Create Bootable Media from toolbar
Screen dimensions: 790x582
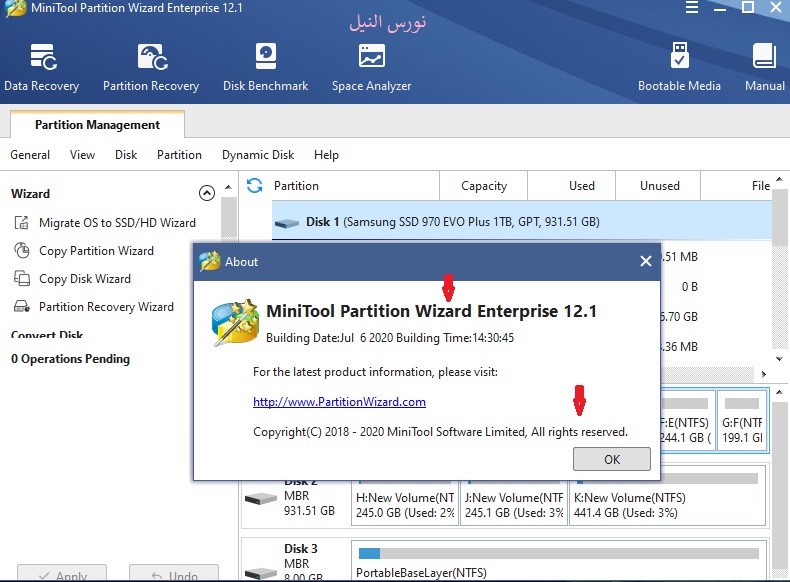tap(679, 67)
